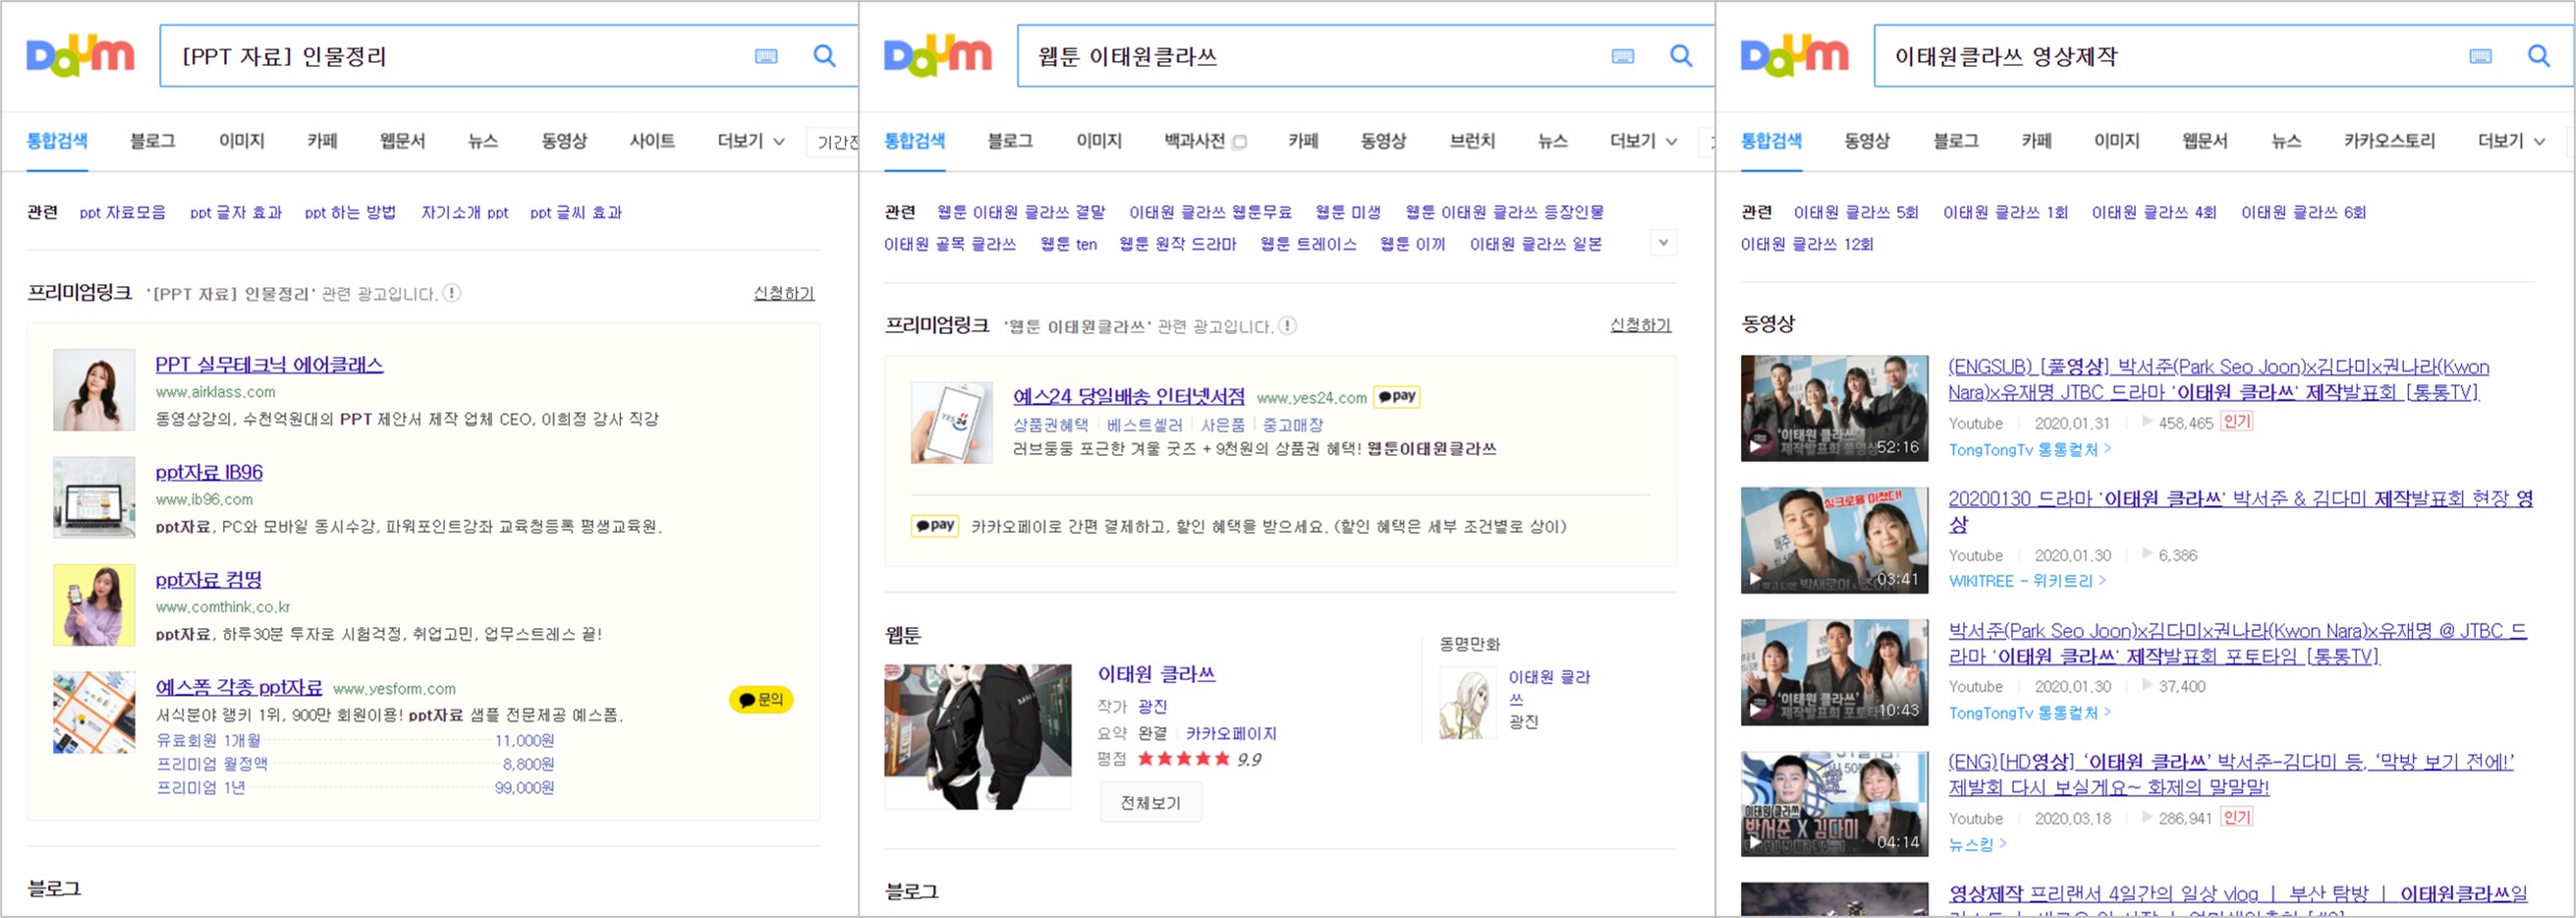Open '20200130 드라마 이태원 클라쓰' video title

click(x=2240, y=511)
